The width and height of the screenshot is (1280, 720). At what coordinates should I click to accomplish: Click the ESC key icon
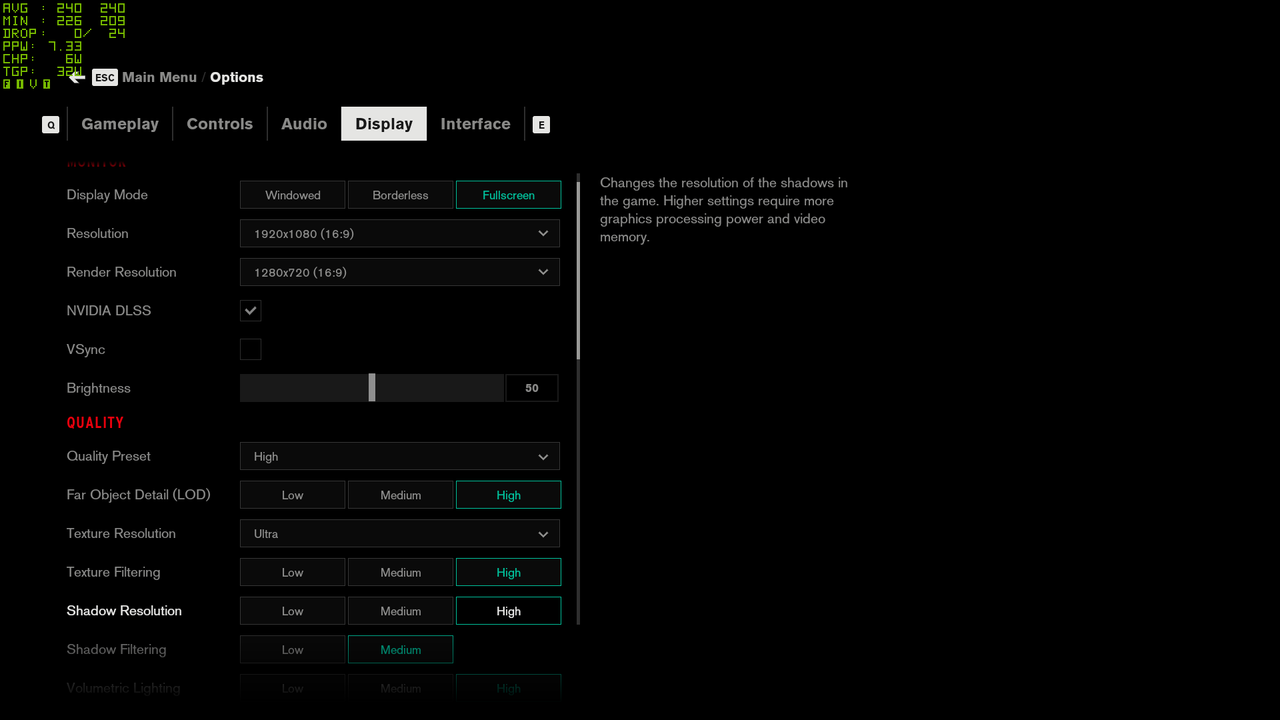105,77
